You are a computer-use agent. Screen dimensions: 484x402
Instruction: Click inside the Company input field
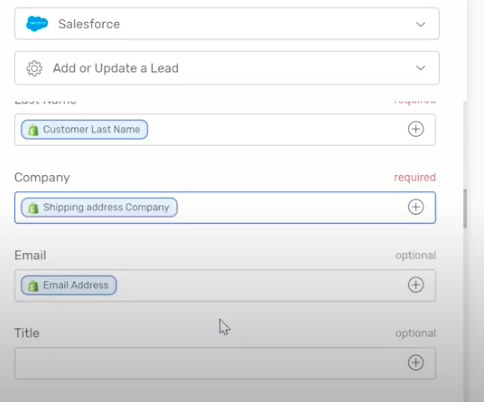(225, 207)
